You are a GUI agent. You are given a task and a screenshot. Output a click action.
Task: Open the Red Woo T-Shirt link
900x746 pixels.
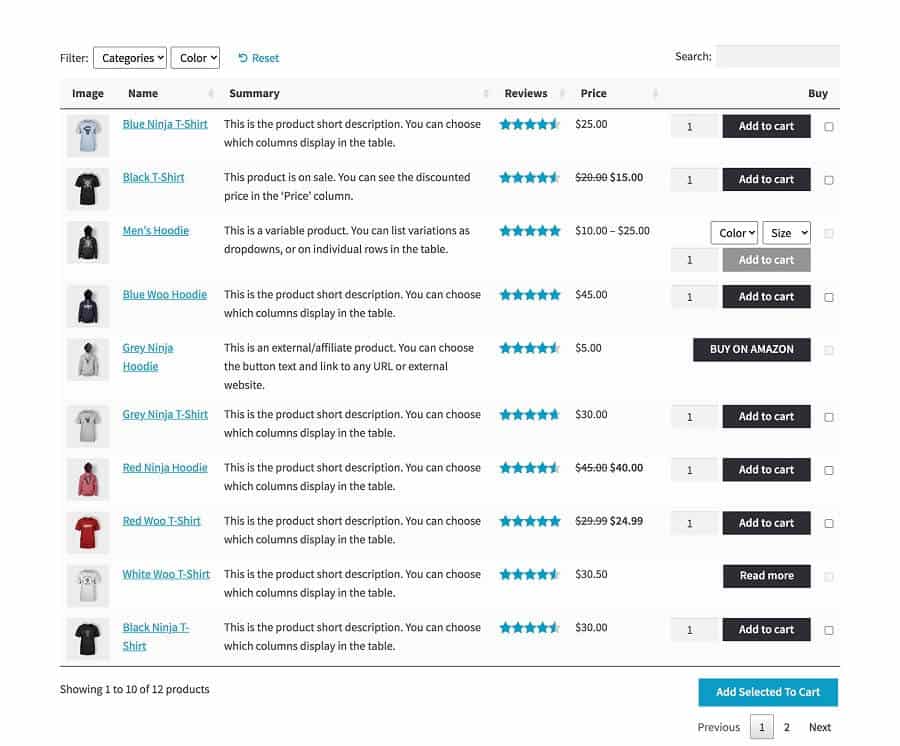click(161, 521)
